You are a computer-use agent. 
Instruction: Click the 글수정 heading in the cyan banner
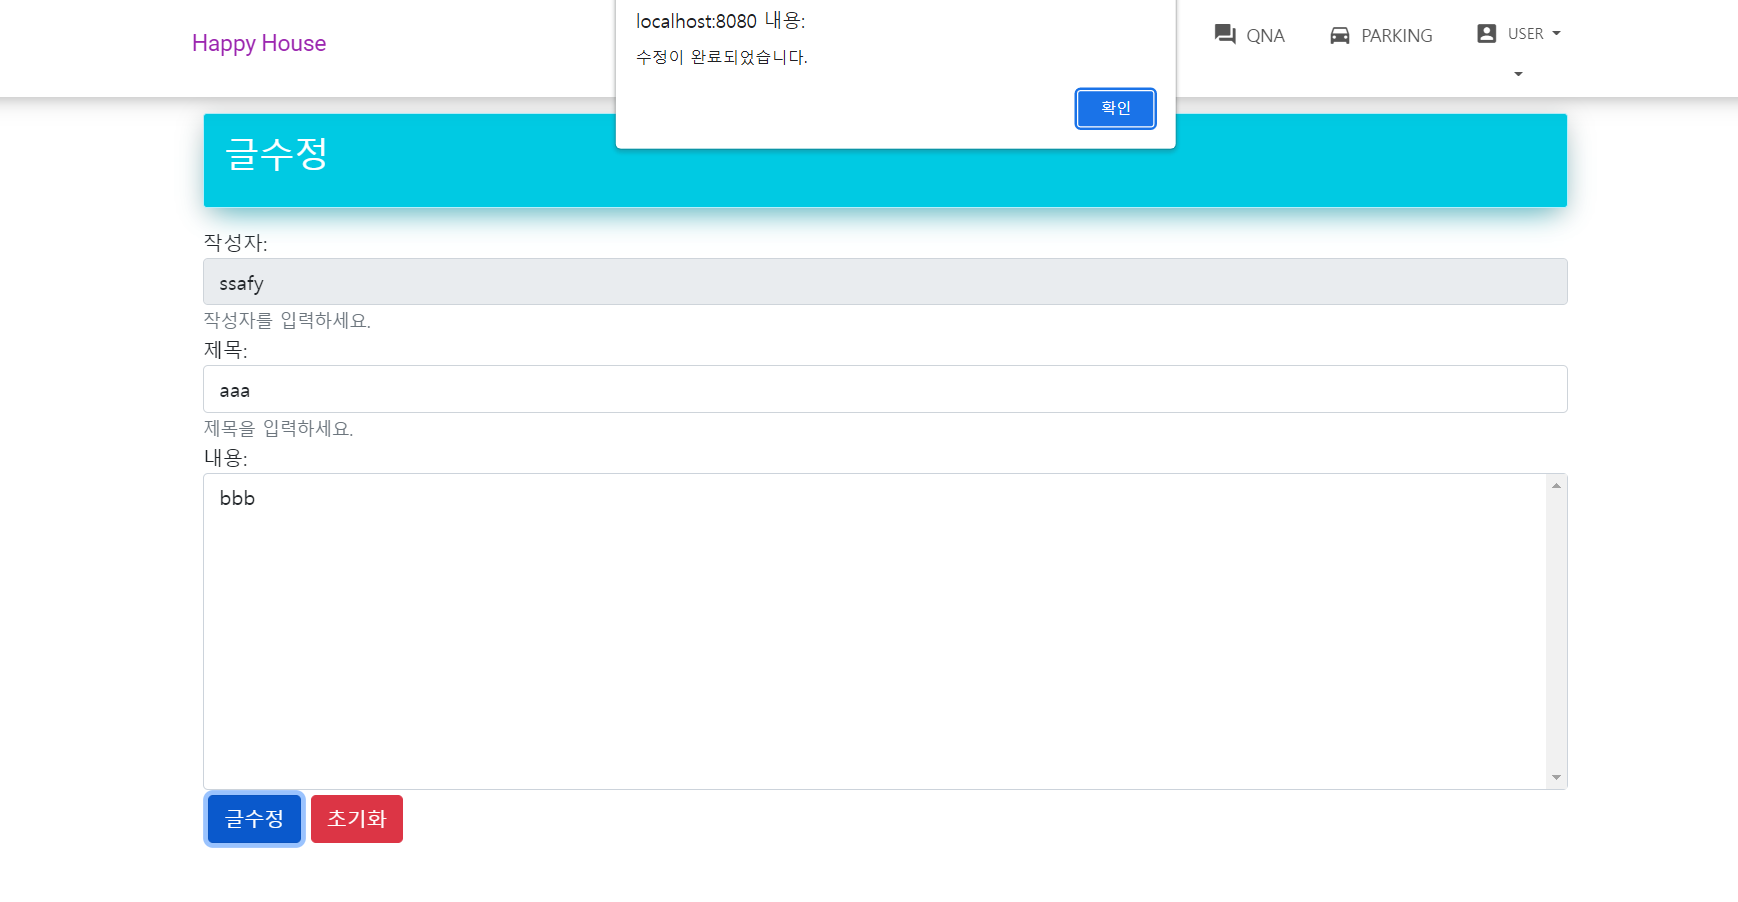277,153
